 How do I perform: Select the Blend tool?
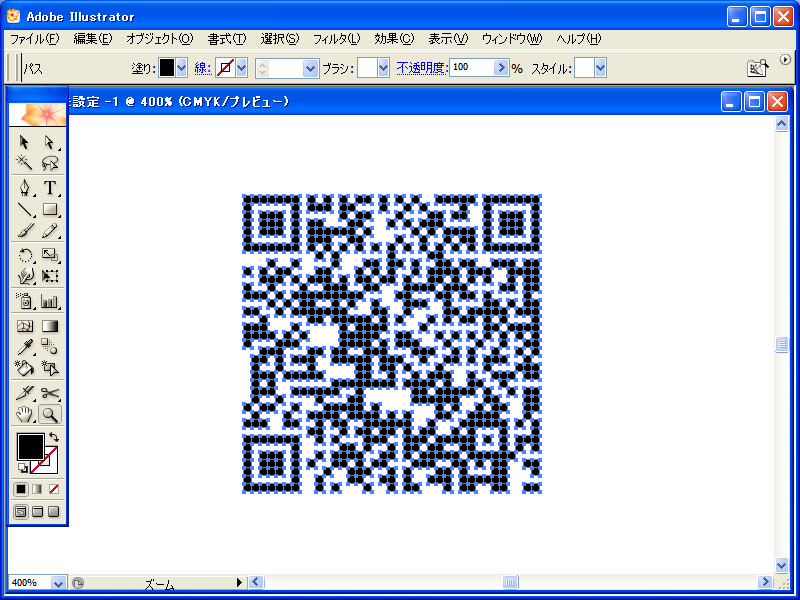tap(49, 347)
